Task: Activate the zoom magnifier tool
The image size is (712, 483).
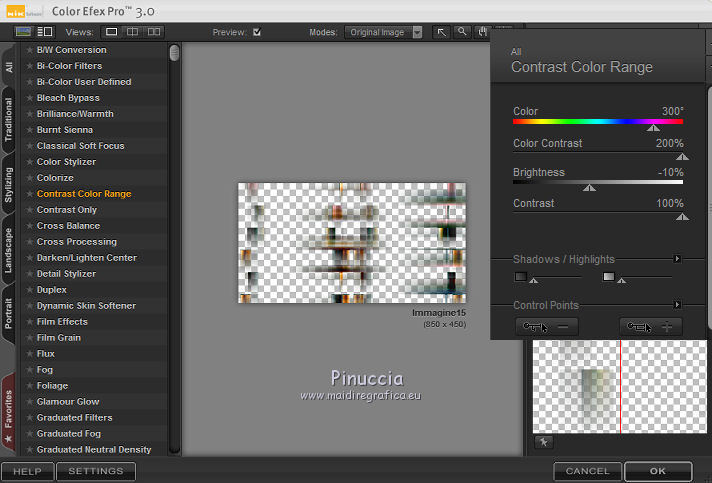Action: [x=462, y=32]
